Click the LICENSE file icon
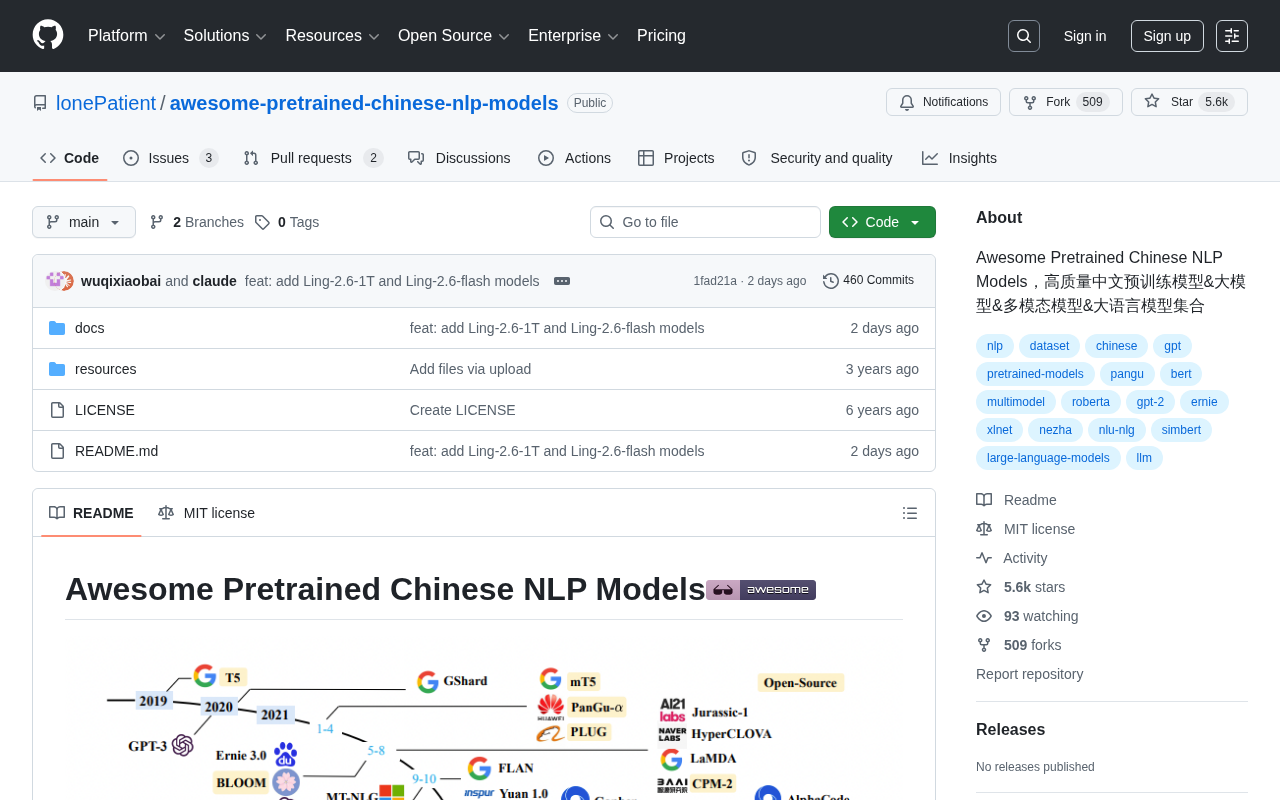The width and height of the screenshot is (1280, 800). 57,410
